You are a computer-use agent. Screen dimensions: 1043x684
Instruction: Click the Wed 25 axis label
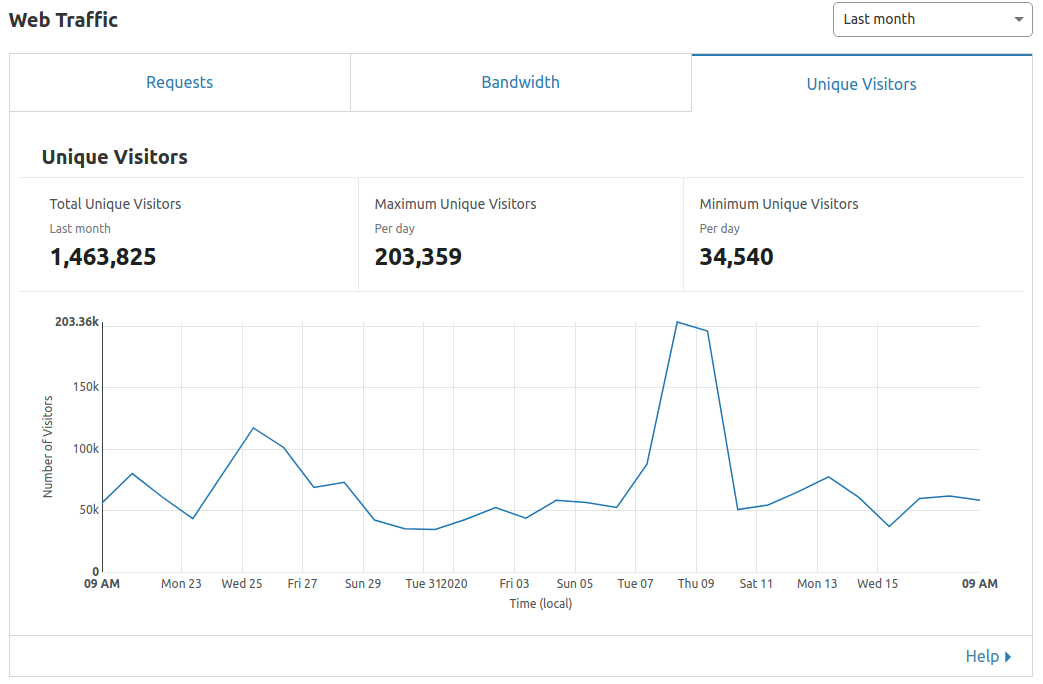pyautogui.click(x=242, y=584)
